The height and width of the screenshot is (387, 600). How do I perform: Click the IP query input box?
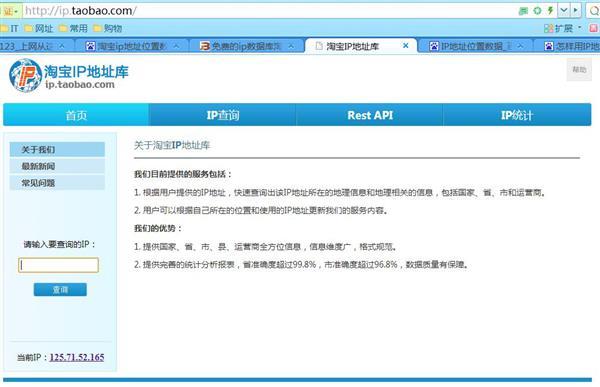pyautogui.click(x=58, y=265)
